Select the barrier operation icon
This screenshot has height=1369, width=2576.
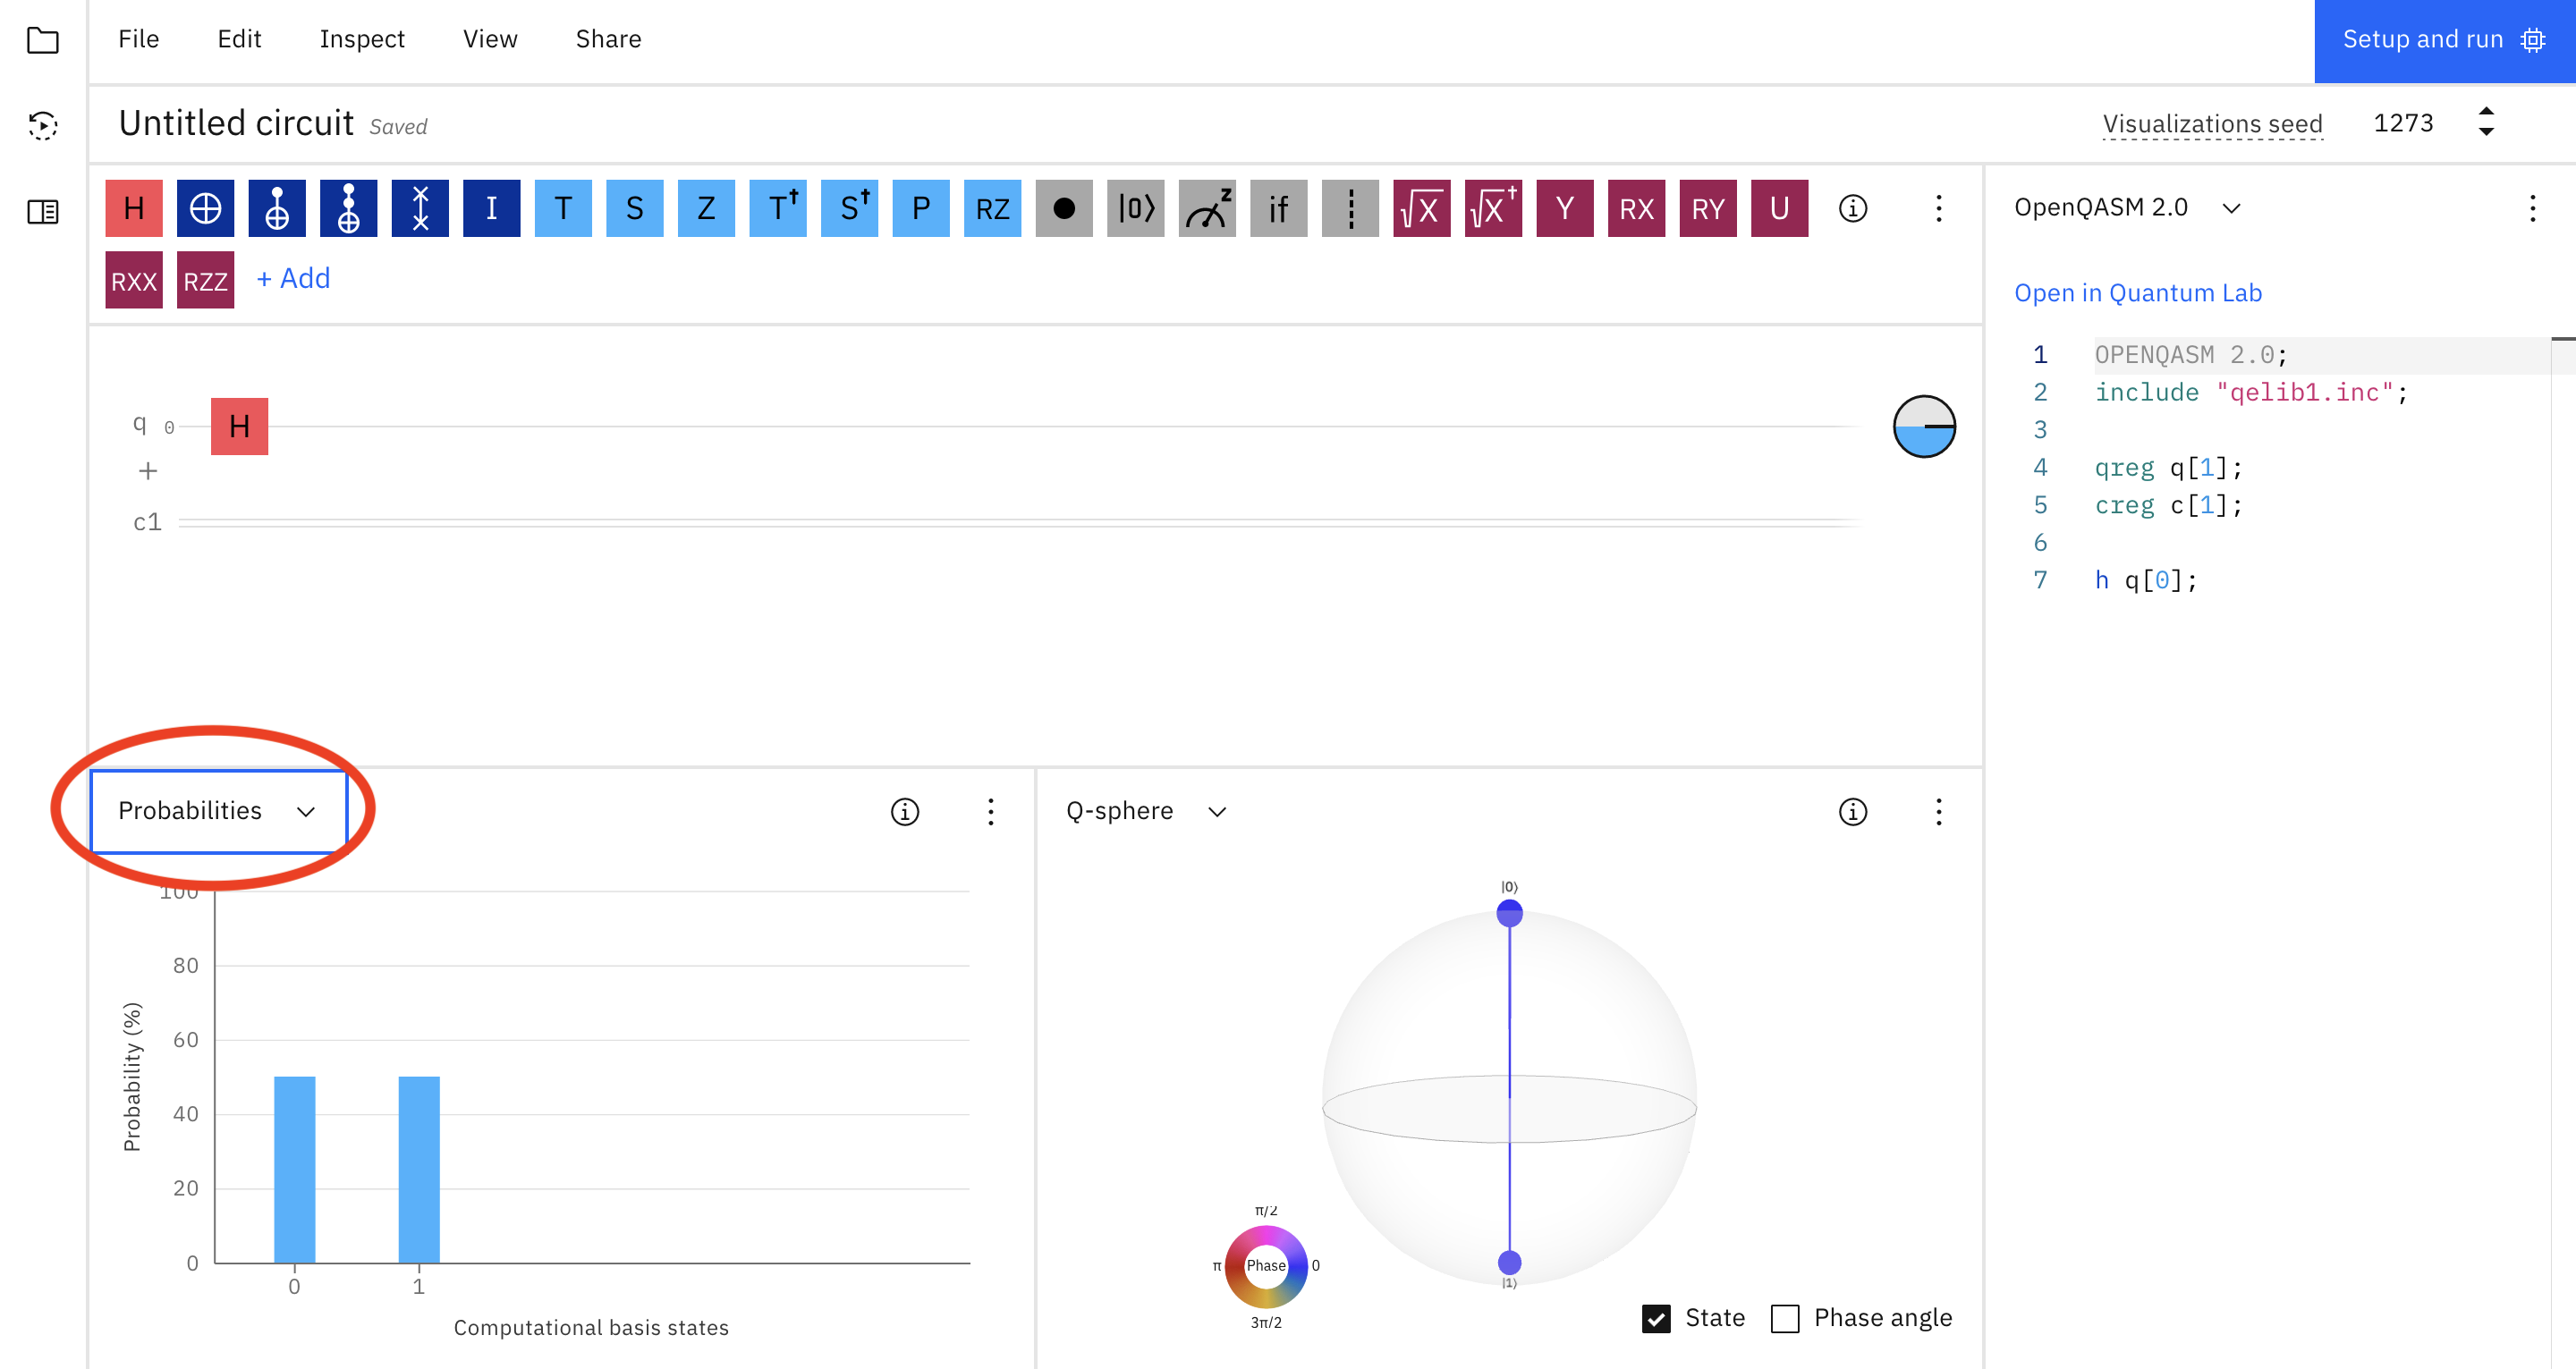pos(1350,208)
